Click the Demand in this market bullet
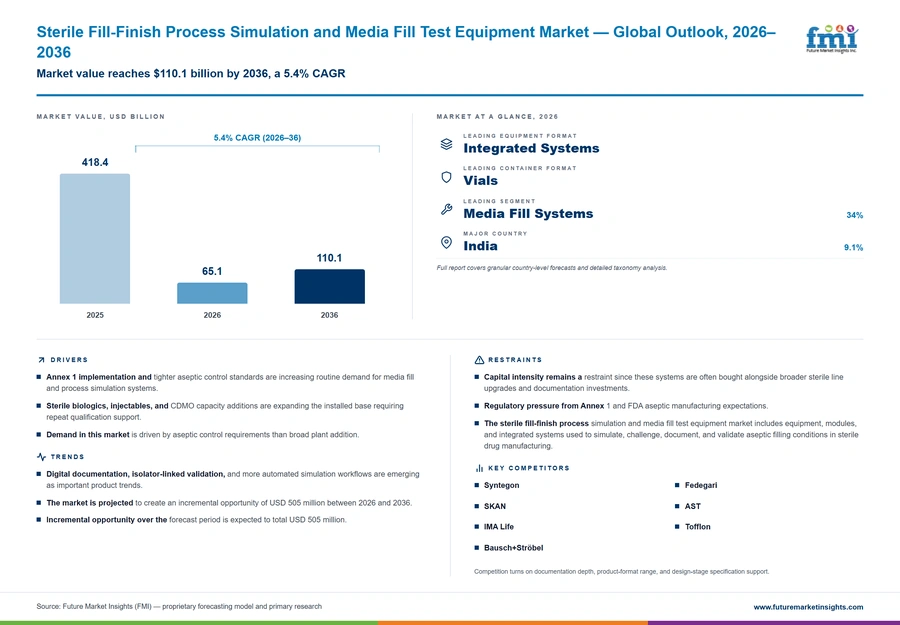Image resolution: width=900 pixels, height=625 pixels. pos(198,435)
